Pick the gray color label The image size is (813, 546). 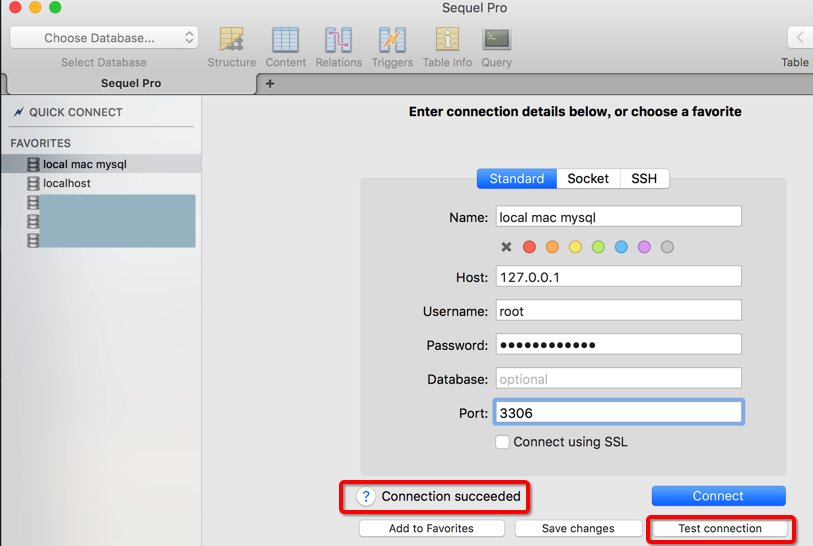pos(667,247)
